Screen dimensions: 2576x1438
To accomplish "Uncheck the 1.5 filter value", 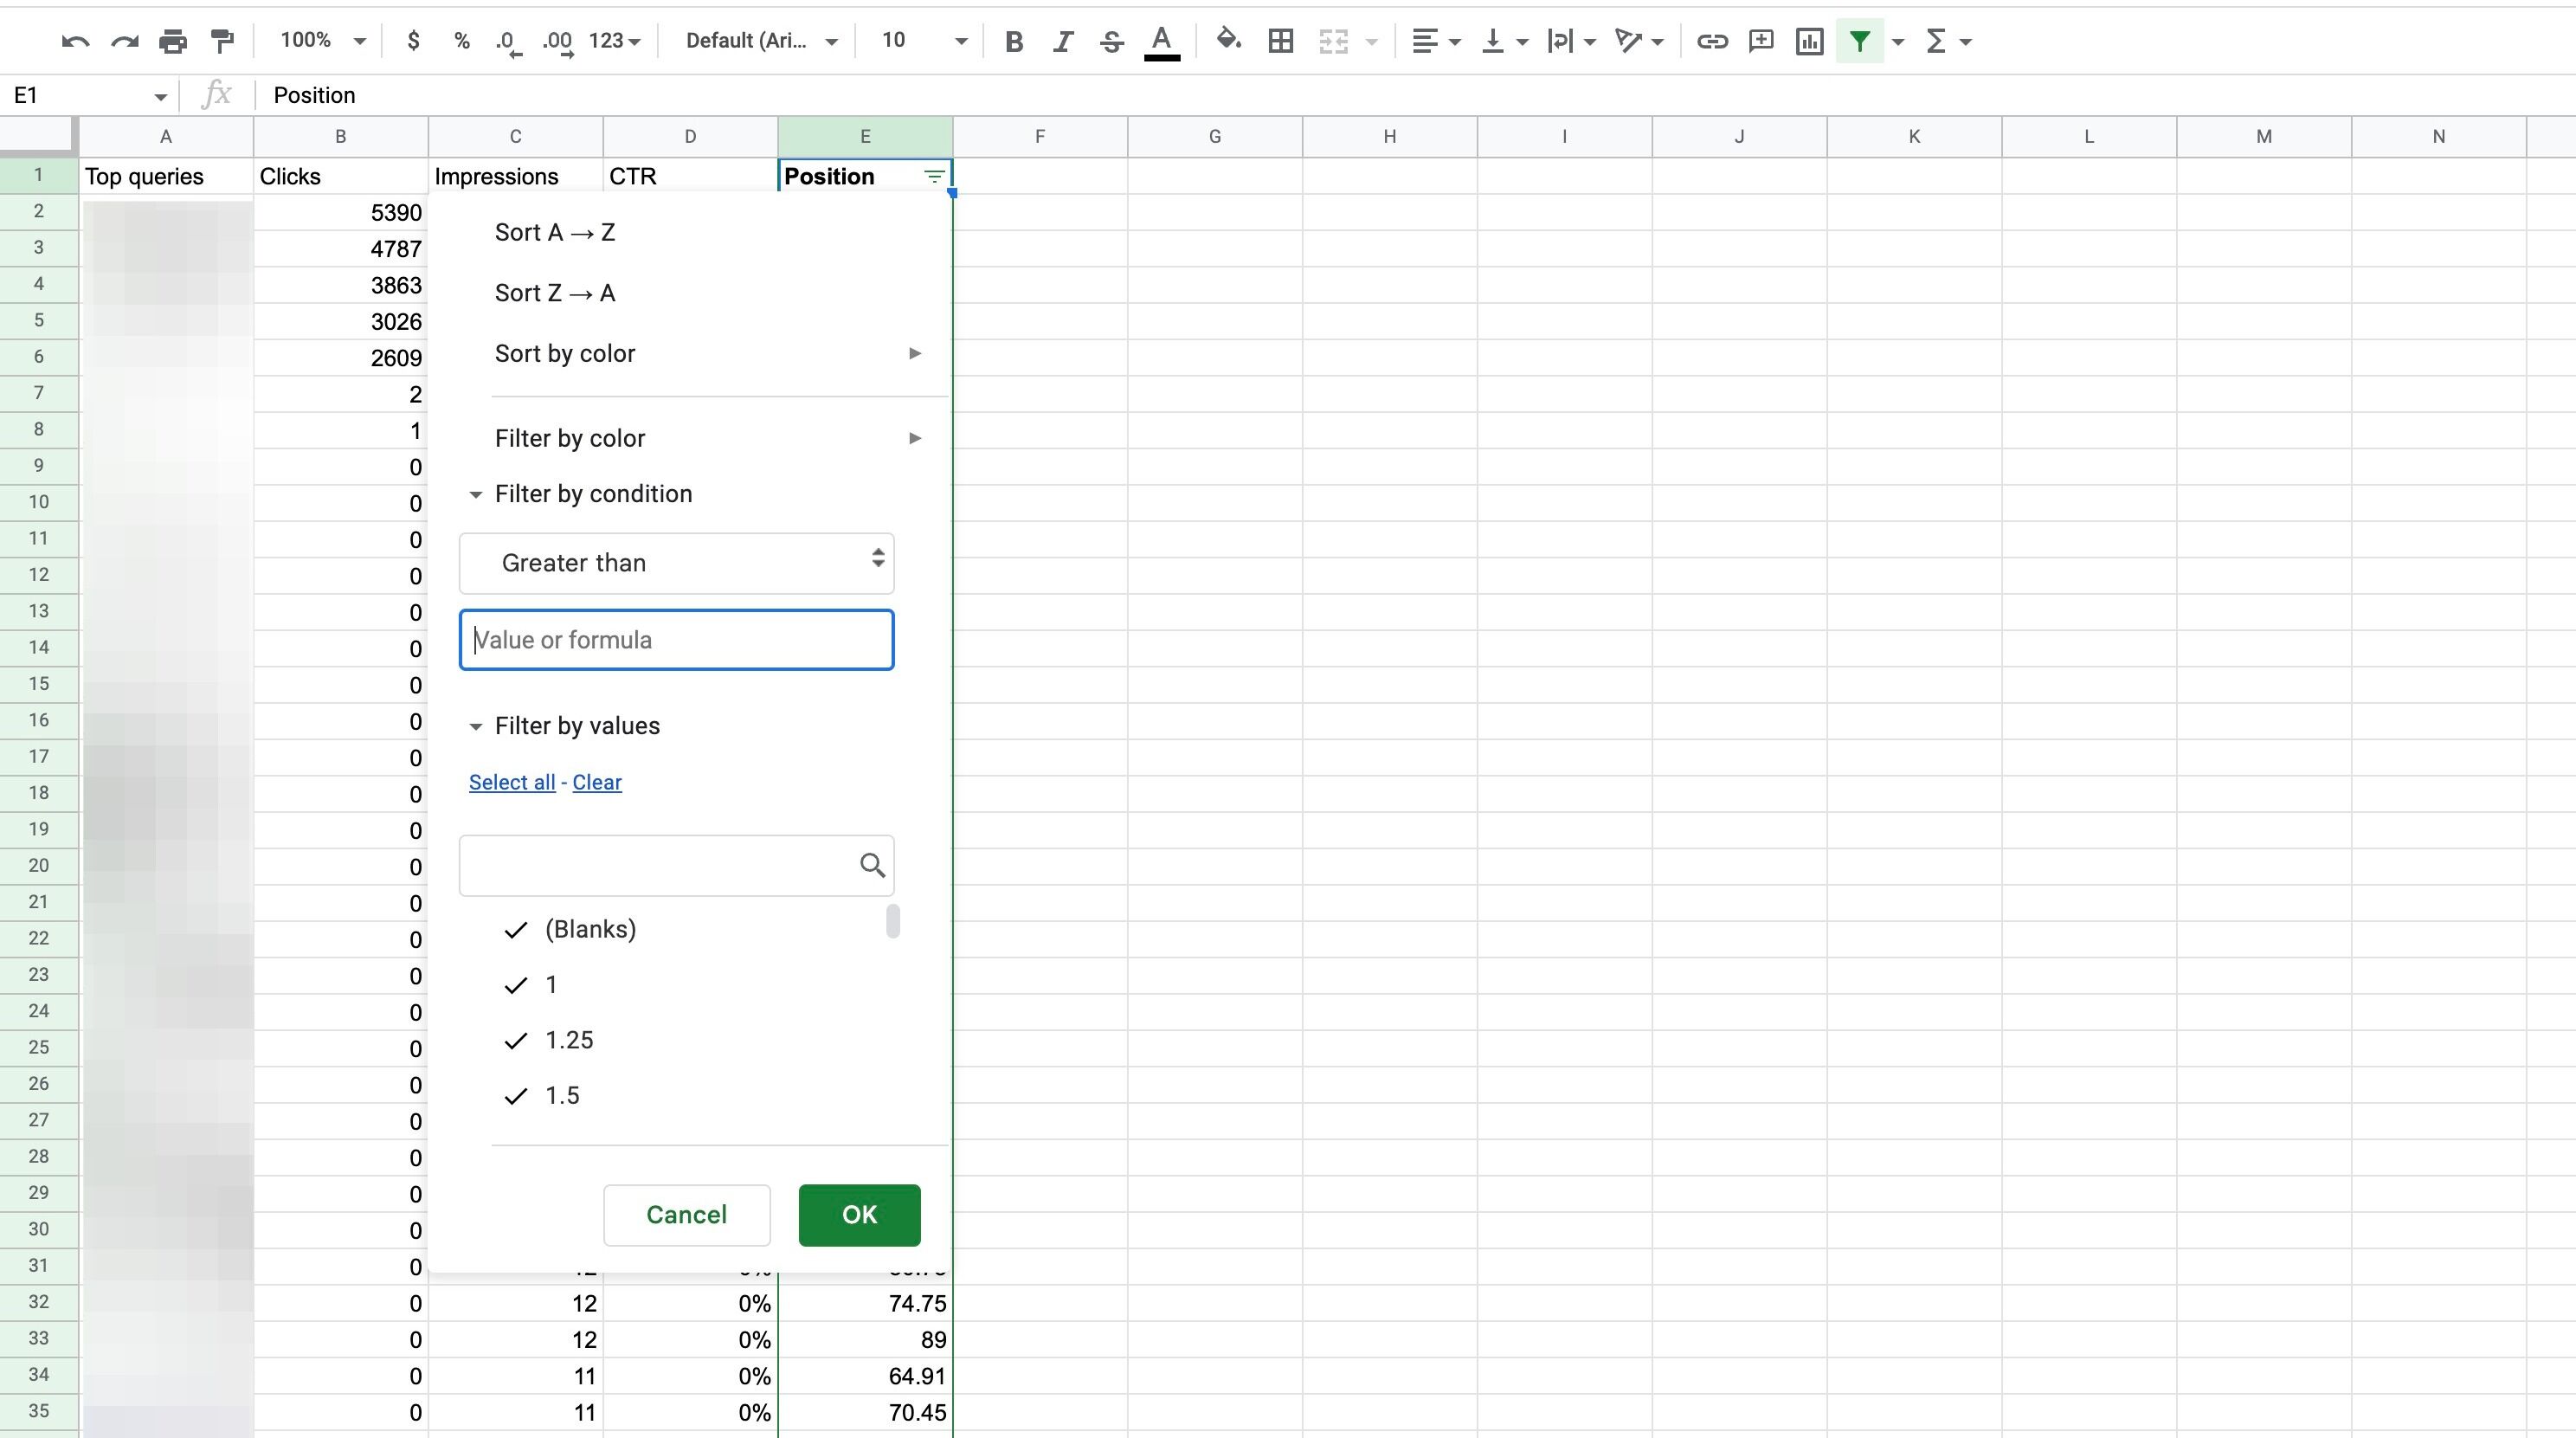I will (x=515, y=1096).
